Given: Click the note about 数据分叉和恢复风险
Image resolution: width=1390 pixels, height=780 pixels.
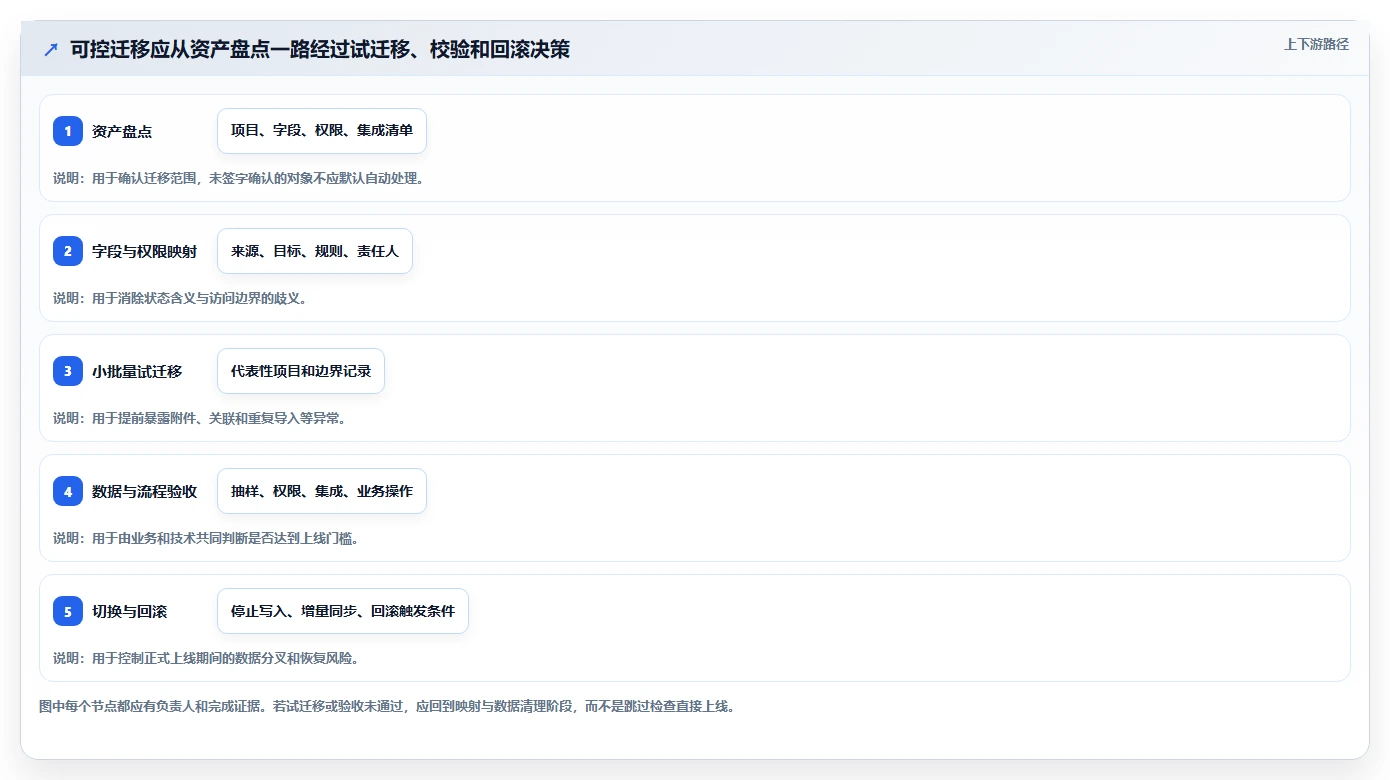Looking at the screenshot, I should coord(206,658).
